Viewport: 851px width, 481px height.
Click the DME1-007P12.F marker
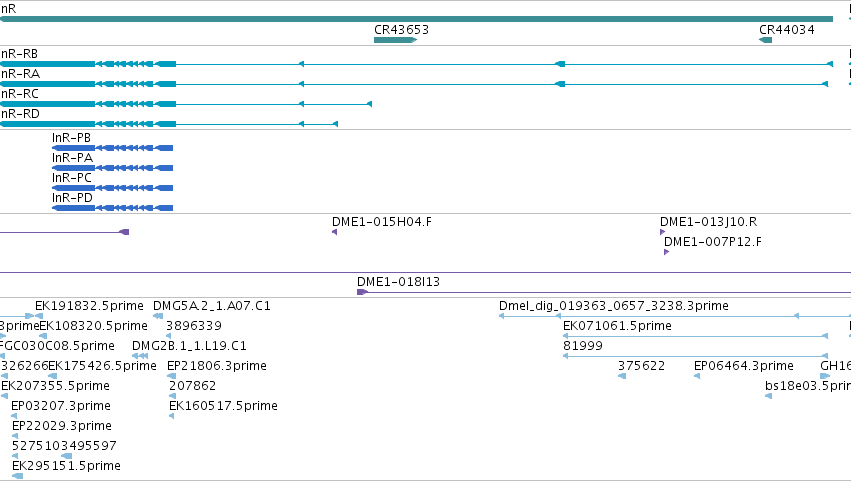(666, 252)
